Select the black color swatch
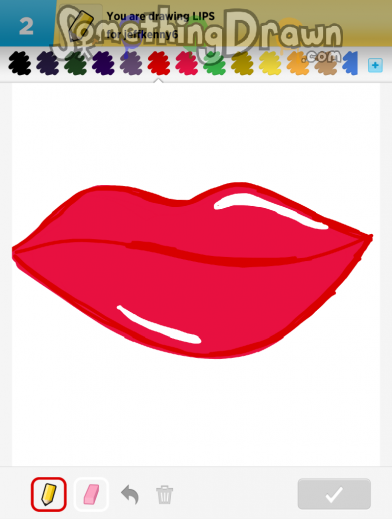 pos(20,63)
